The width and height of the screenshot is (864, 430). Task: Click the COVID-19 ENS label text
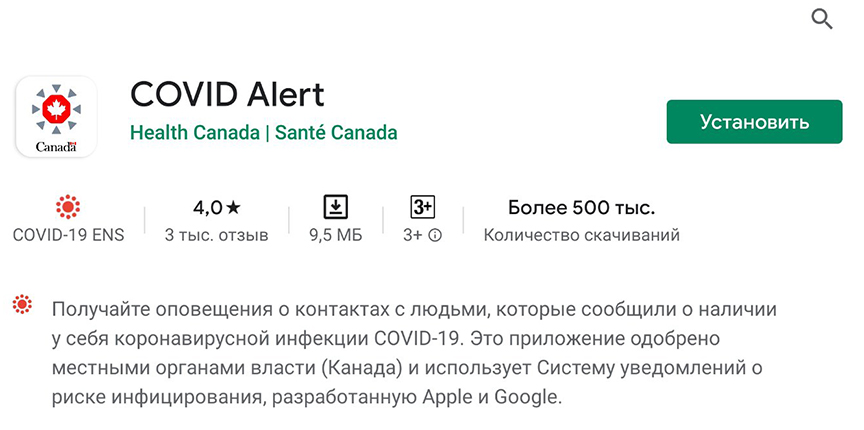coord(67,236)
